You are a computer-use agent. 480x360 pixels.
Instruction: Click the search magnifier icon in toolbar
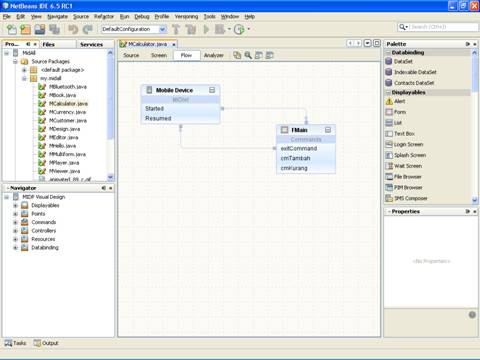click(x=402, y=27)
